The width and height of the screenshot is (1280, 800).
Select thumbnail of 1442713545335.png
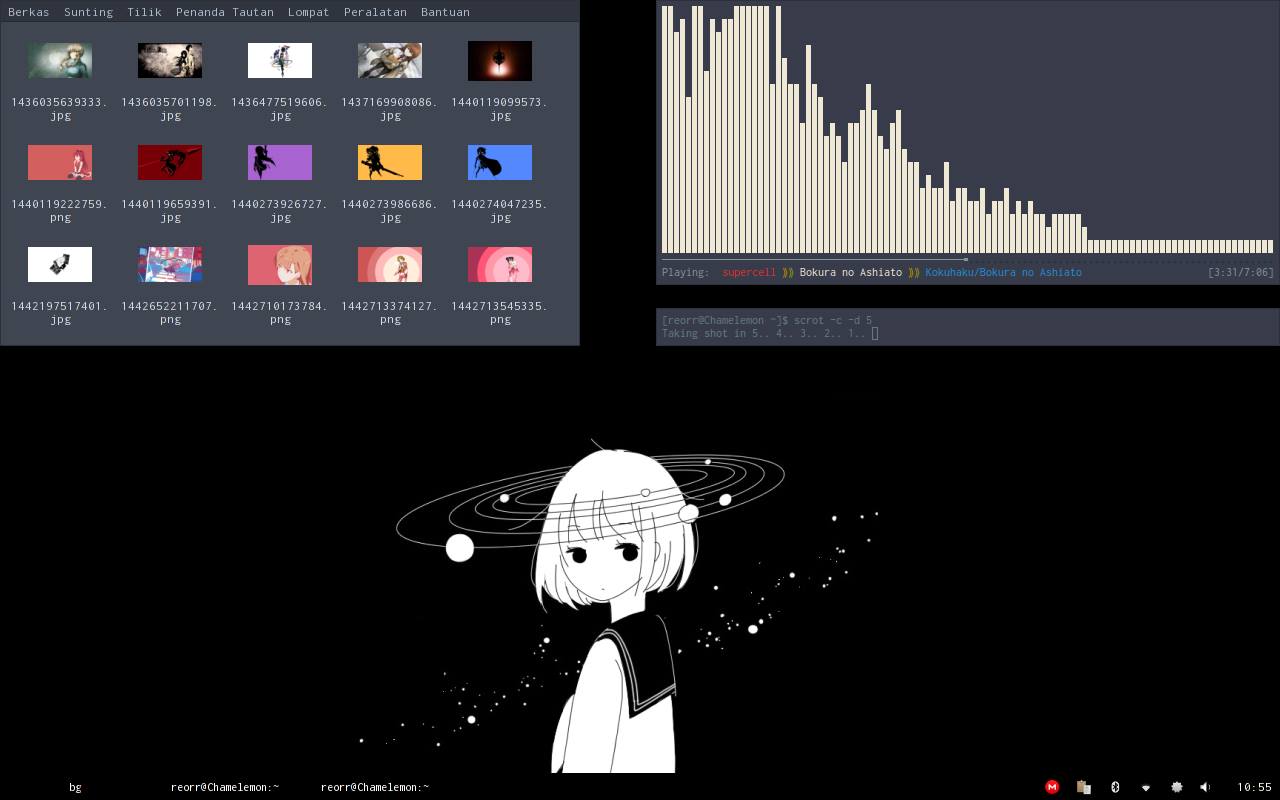[x=500, y=265]
